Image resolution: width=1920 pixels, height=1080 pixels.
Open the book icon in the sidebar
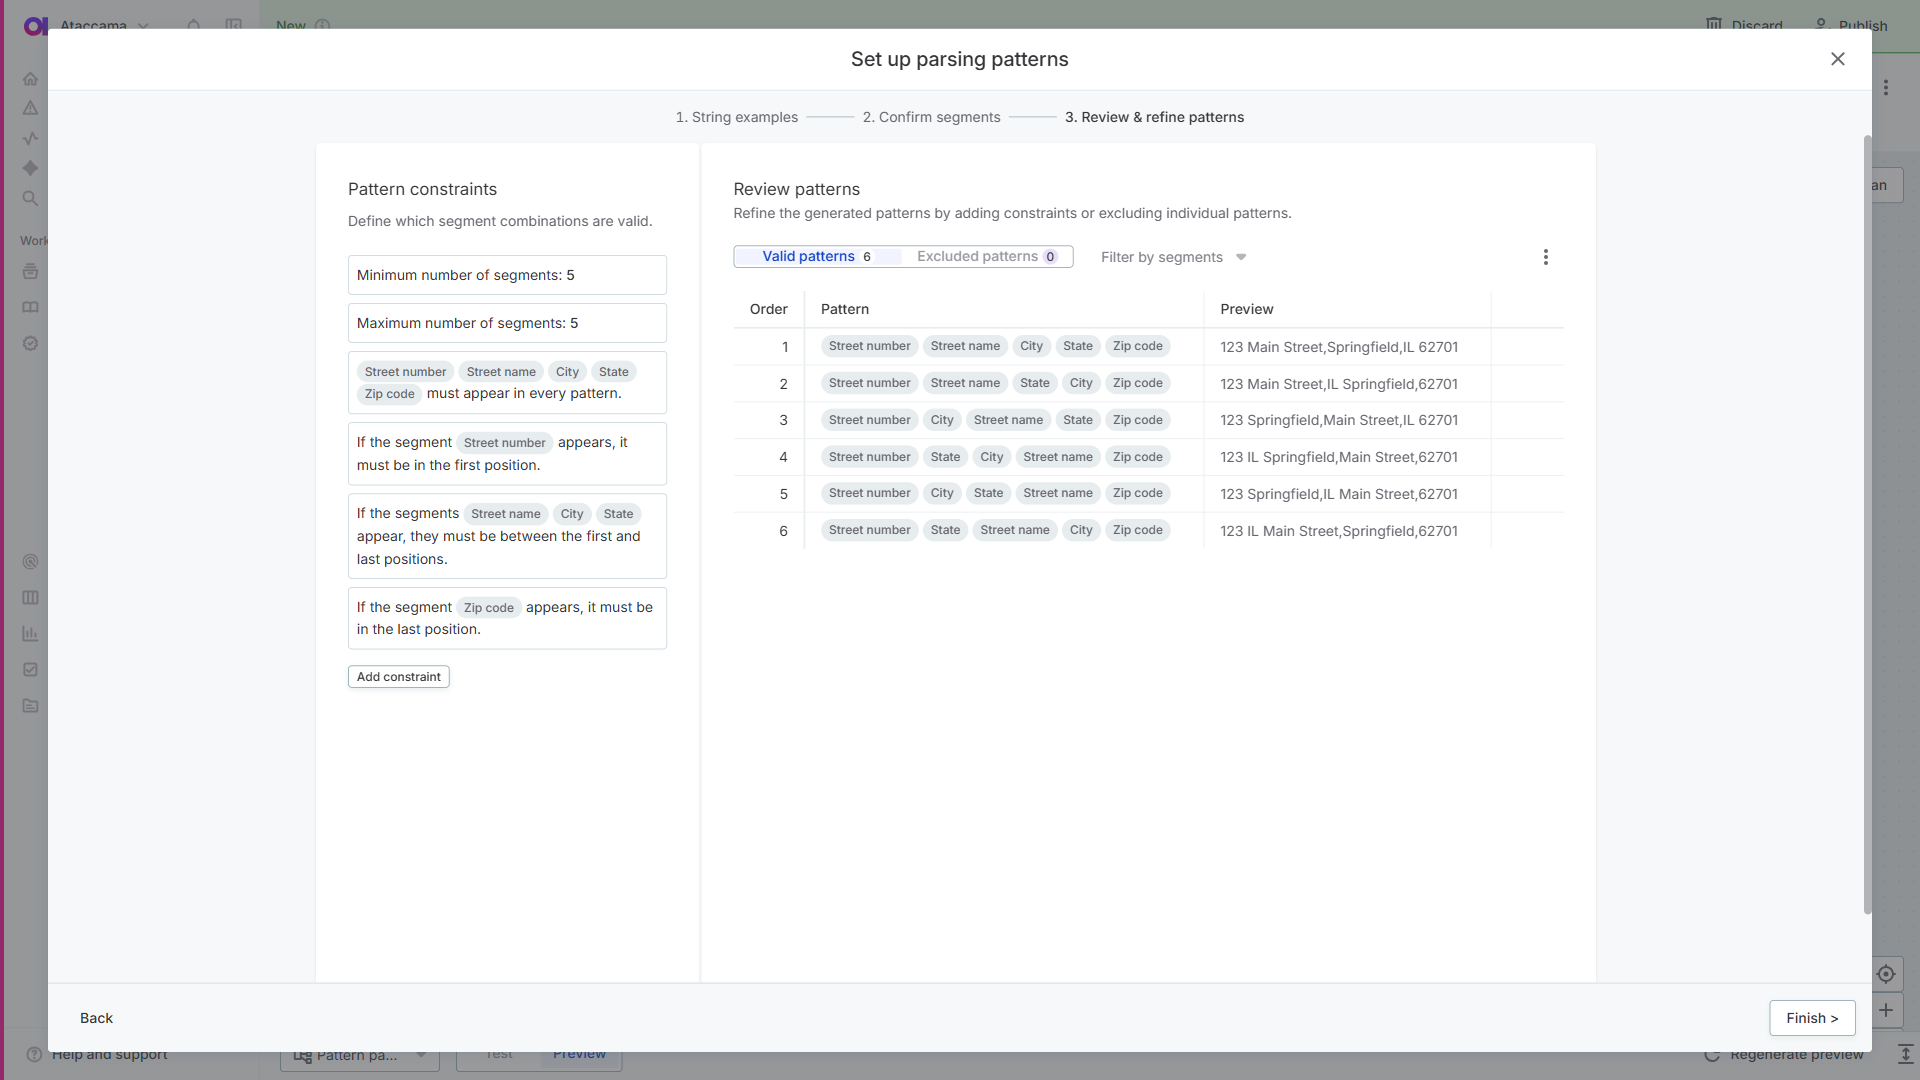tap(31, 307)
